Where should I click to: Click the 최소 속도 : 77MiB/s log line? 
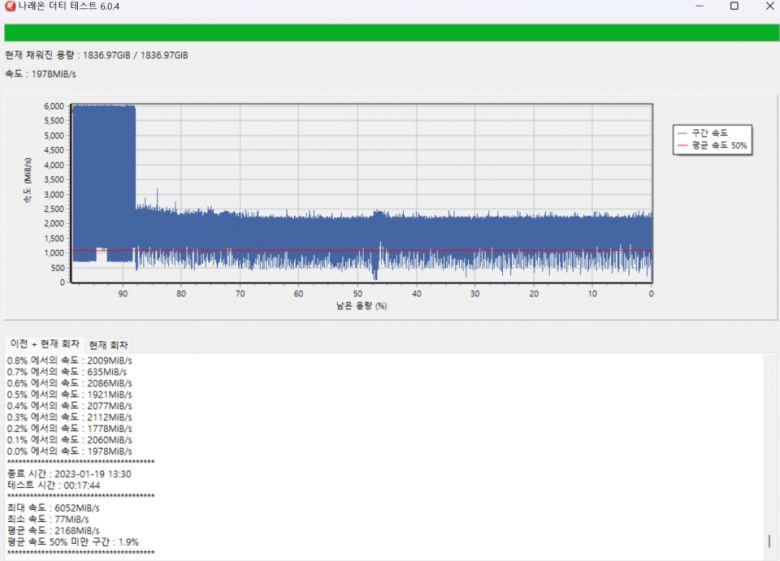coord(48,519)
